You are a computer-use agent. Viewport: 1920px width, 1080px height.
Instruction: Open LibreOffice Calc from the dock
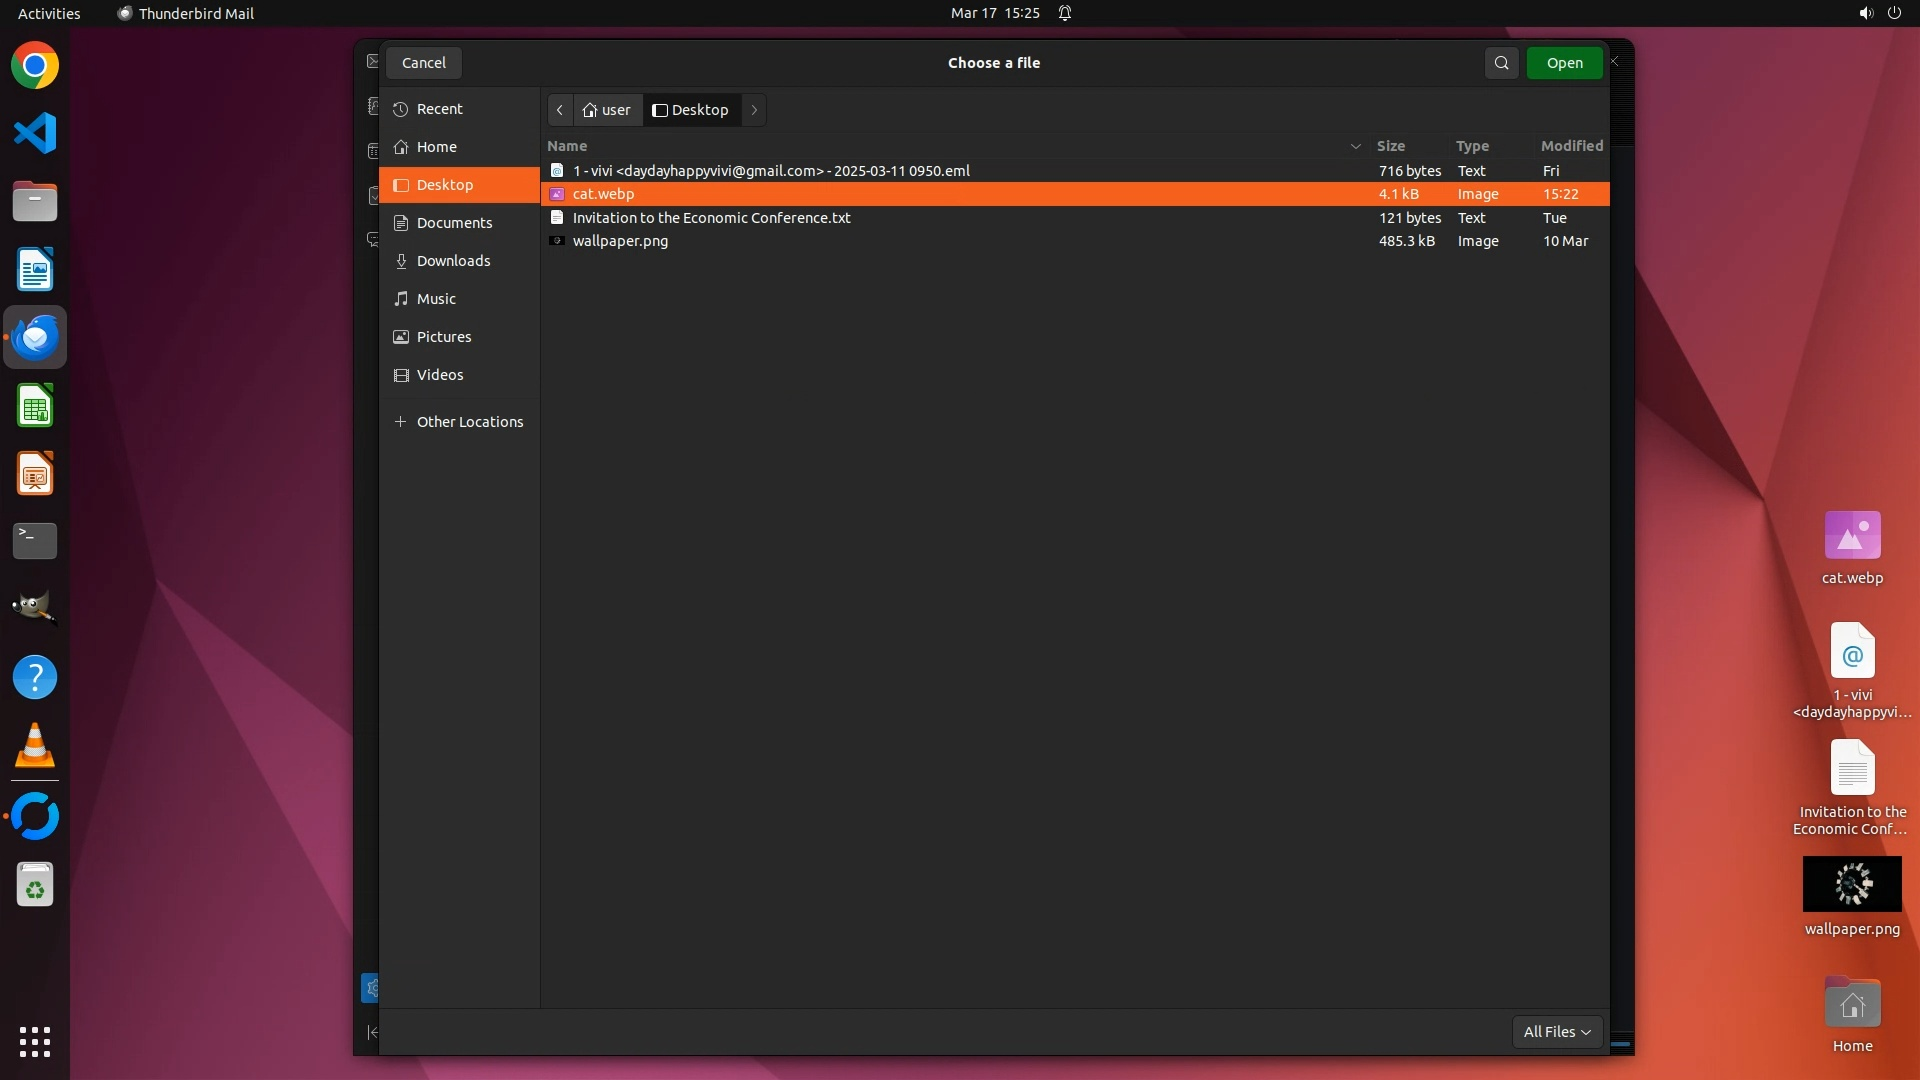pyautogui.click(x=35, y=407)
